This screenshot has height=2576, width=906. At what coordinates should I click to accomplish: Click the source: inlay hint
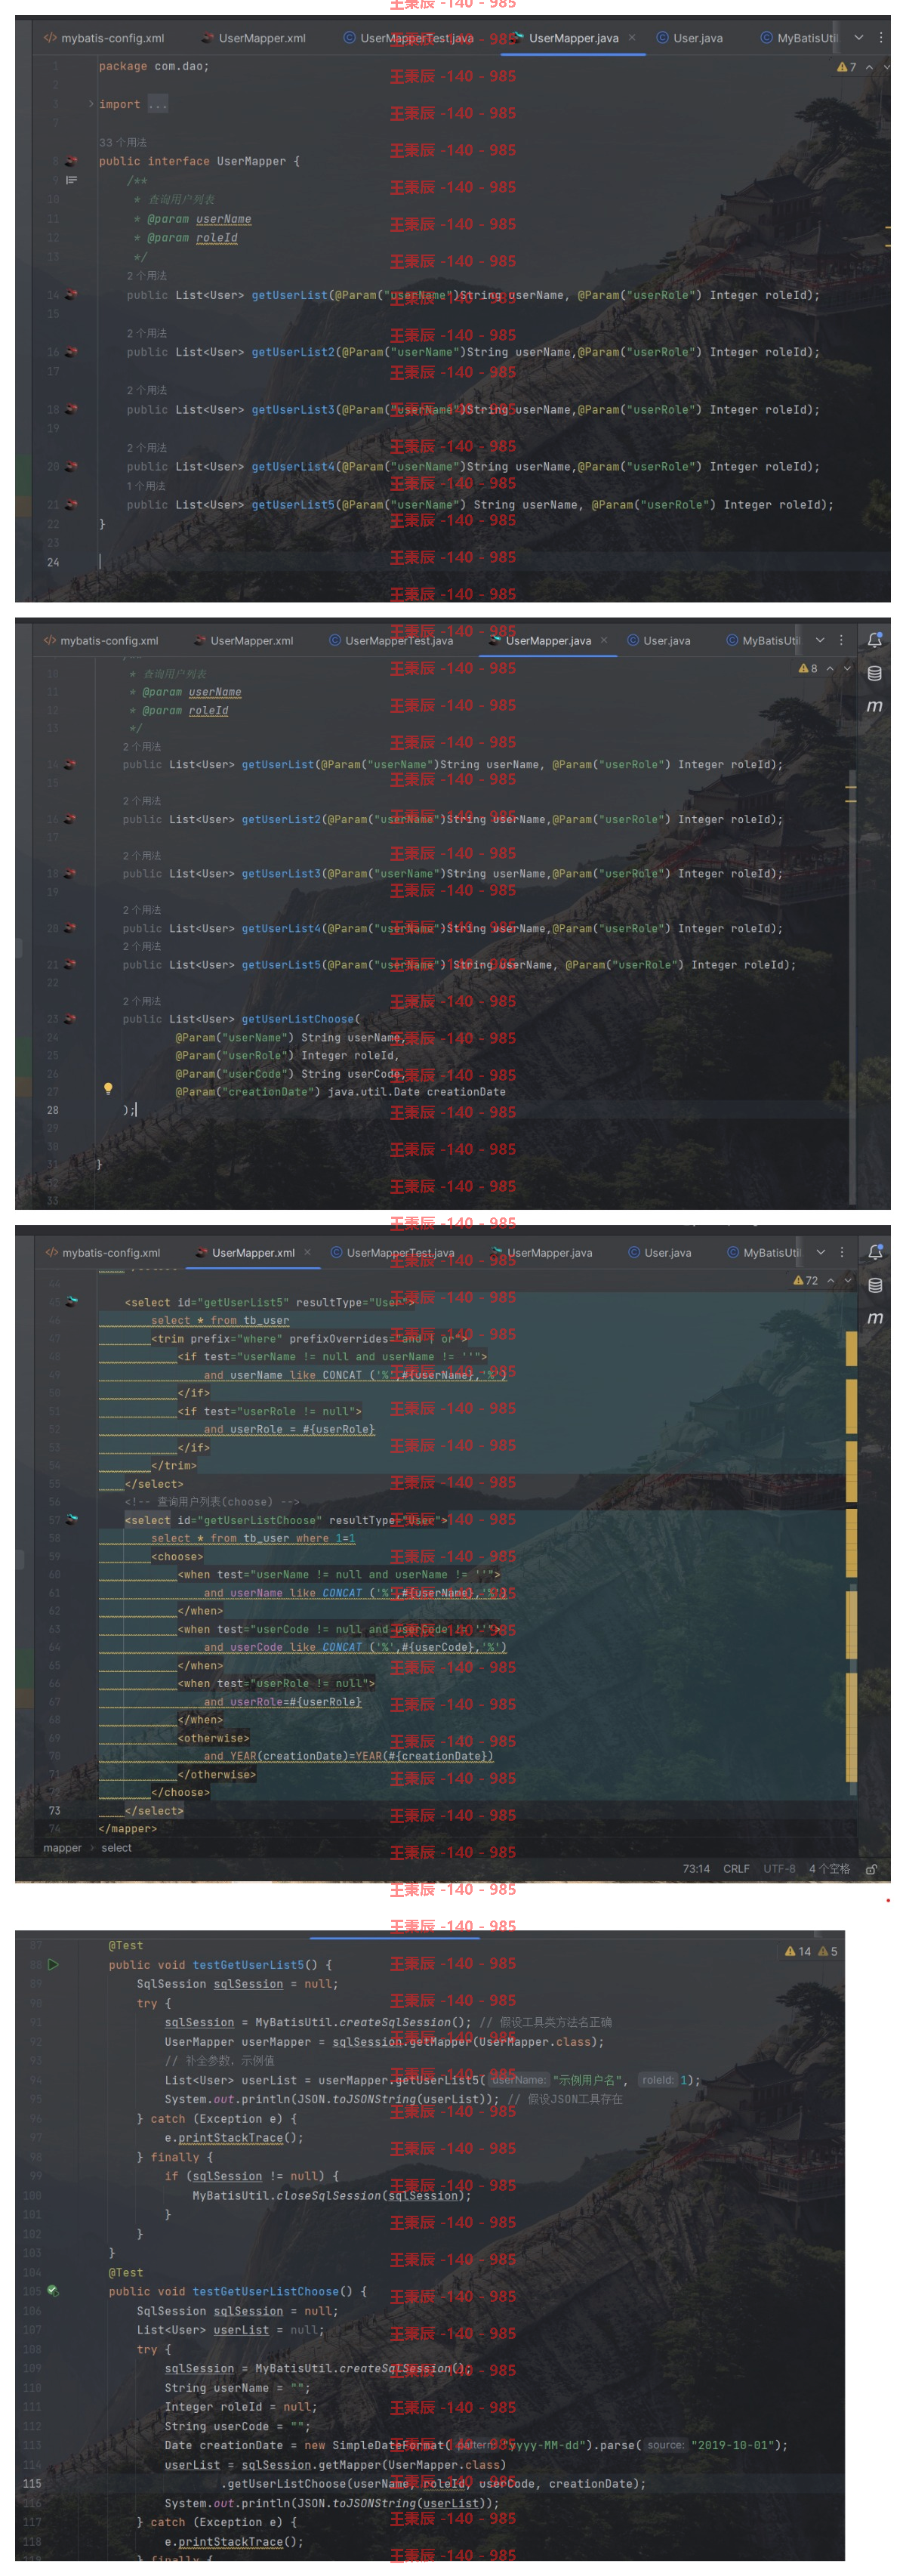click(665, 2445)
